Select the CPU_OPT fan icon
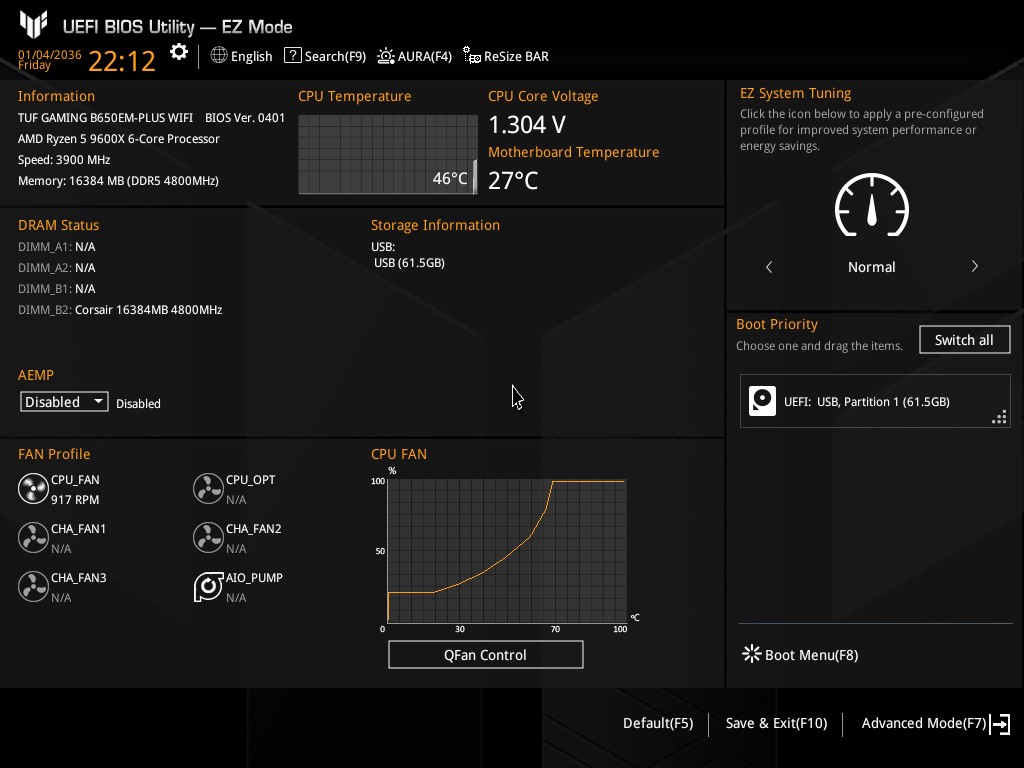The image size is (1024, 768). click(208, 488)
